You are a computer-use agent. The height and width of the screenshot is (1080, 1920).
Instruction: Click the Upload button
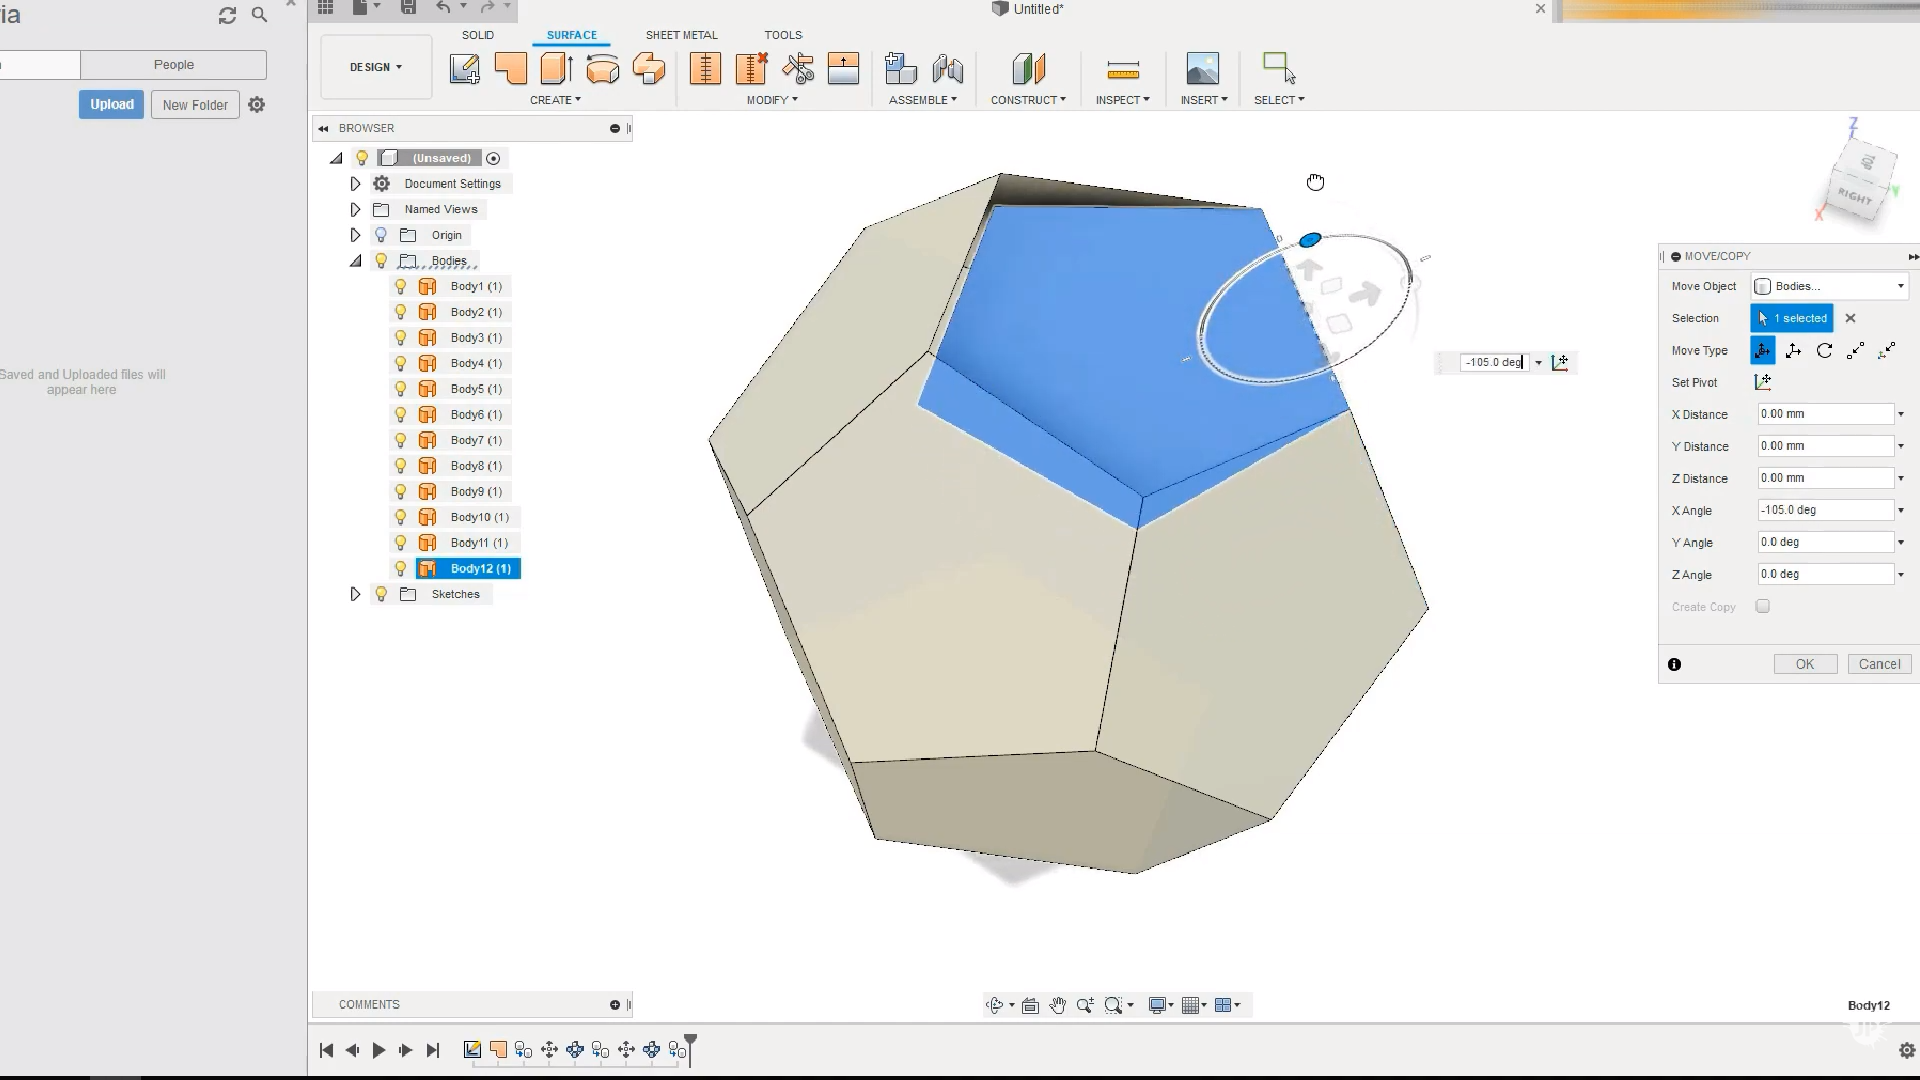point(111,104)
